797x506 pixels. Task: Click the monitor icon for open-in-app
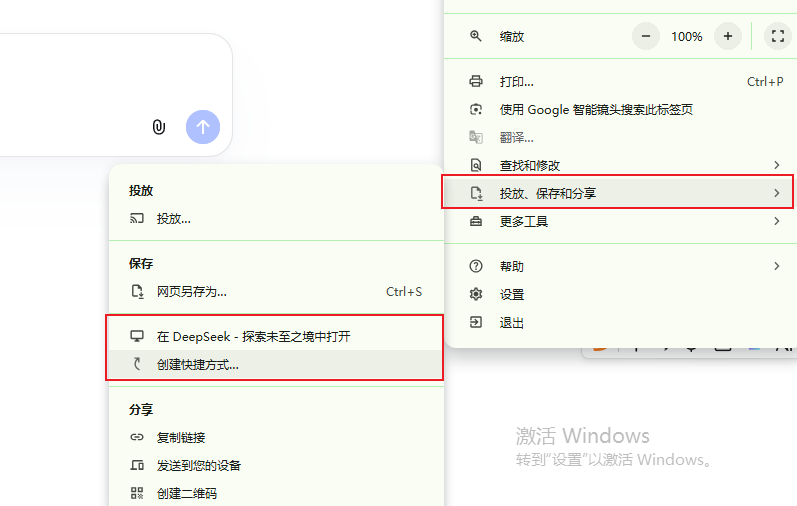(x=137, y=336)
